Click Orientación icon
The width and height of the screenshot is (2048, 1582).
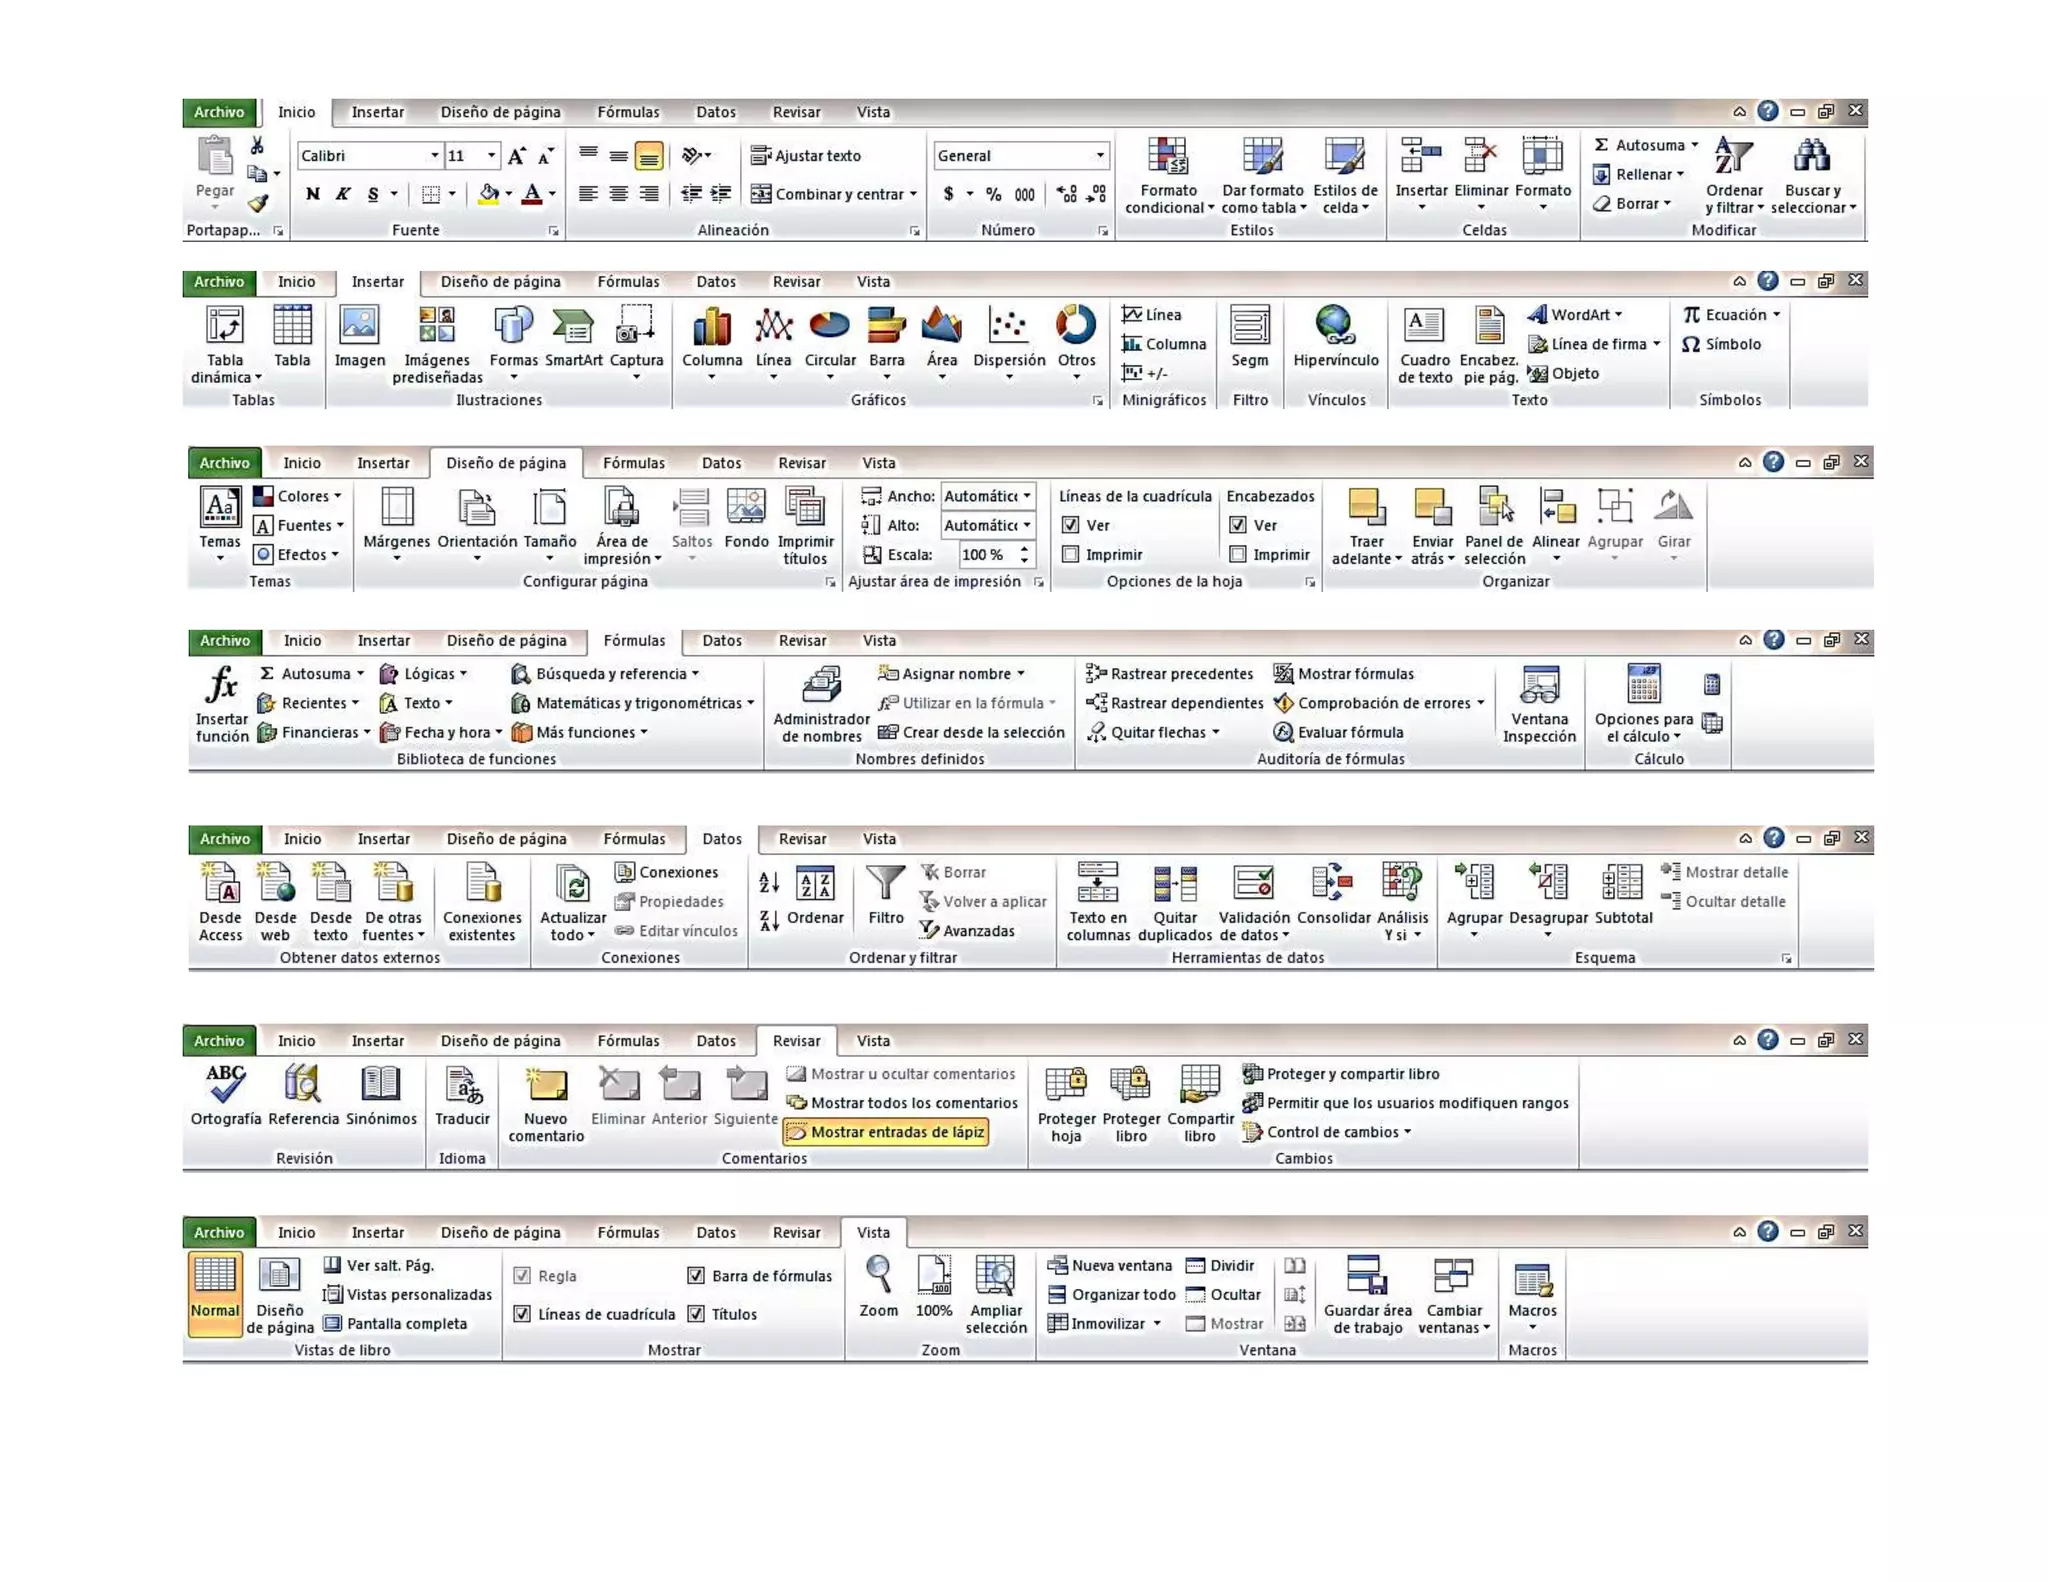(x=477, y=507)
